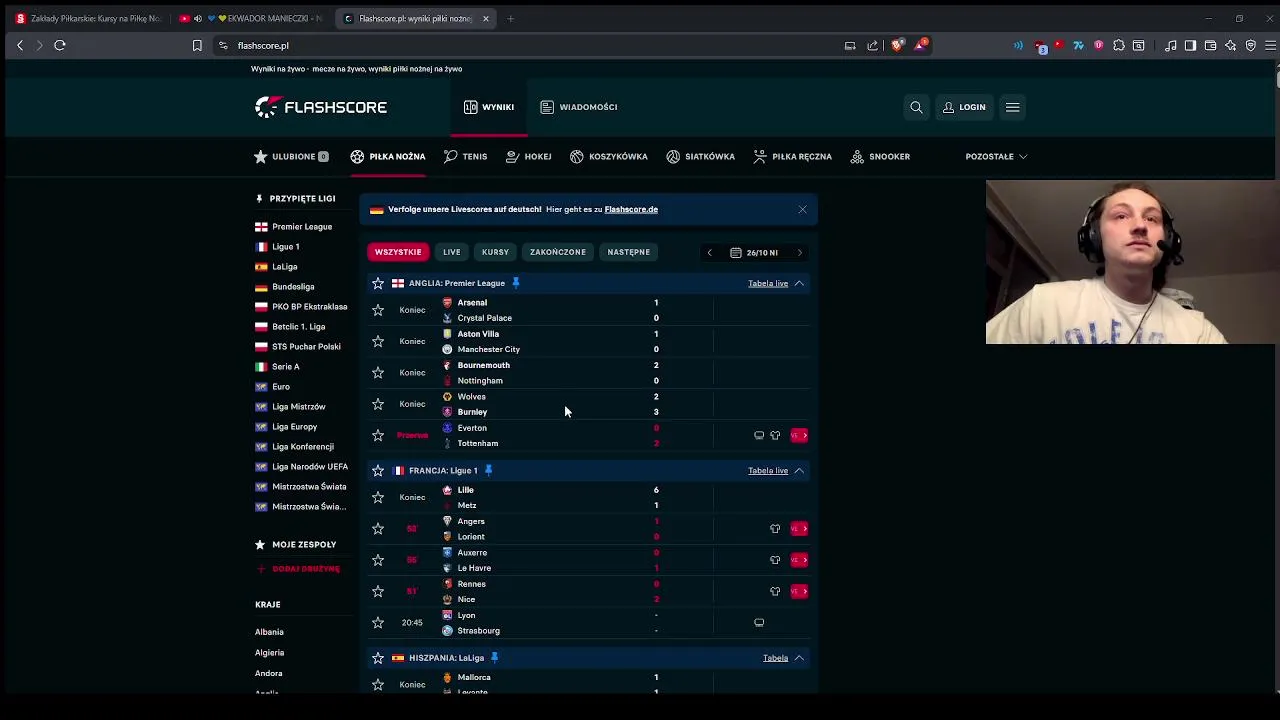This screenshot has height=720, width=1280.
Task: Open the Zakłady Piłkarskie browser tab
Action: click(88, 18)
